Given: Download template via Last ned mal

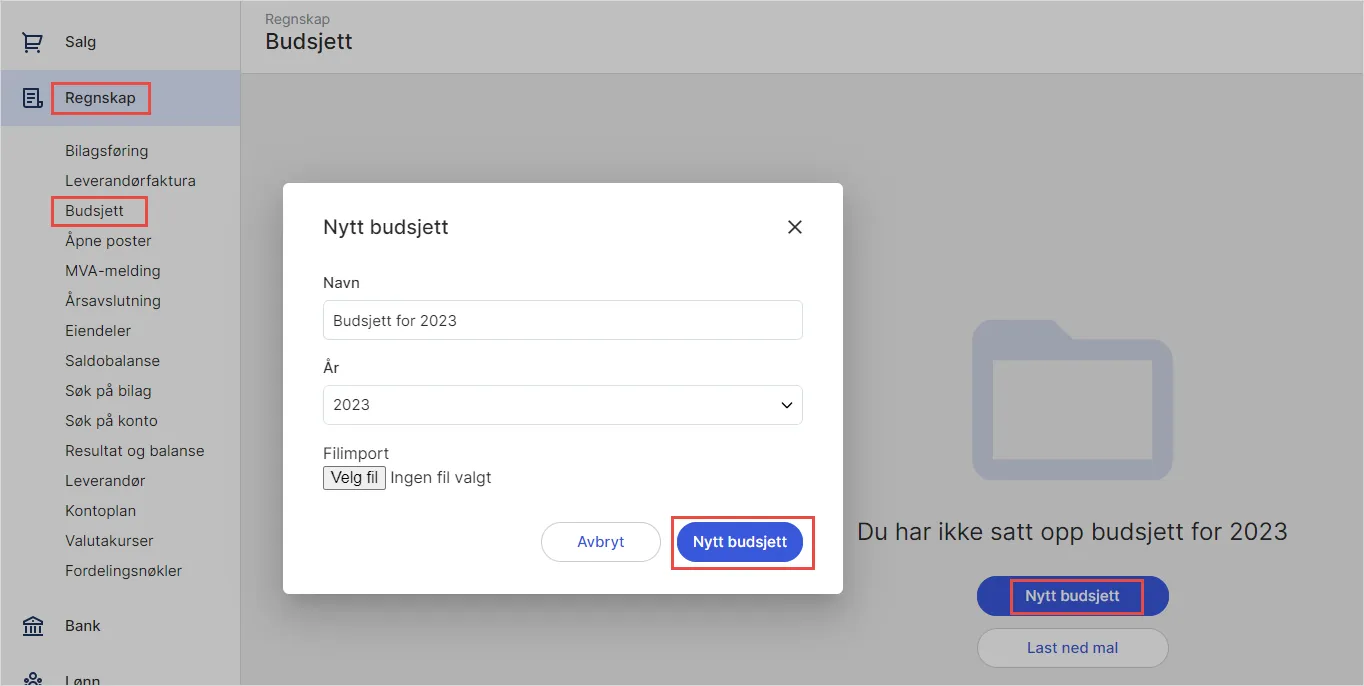Looking at the screenshot, I should tap(1072, 648).
